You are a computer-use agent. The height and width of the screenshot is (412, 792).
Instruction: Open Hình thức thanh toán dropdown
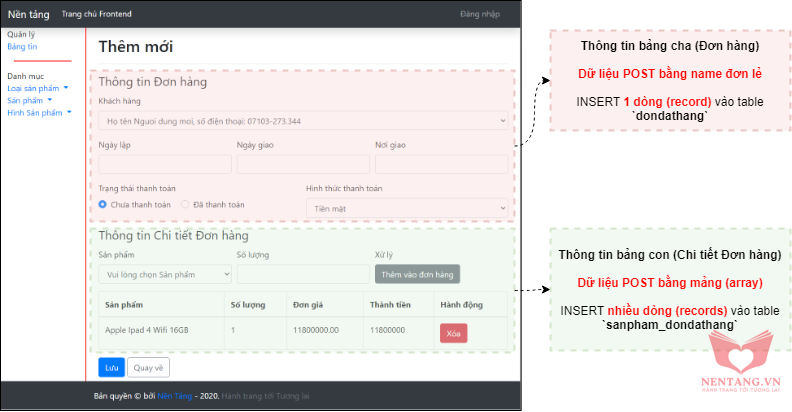tap(406, 206)
